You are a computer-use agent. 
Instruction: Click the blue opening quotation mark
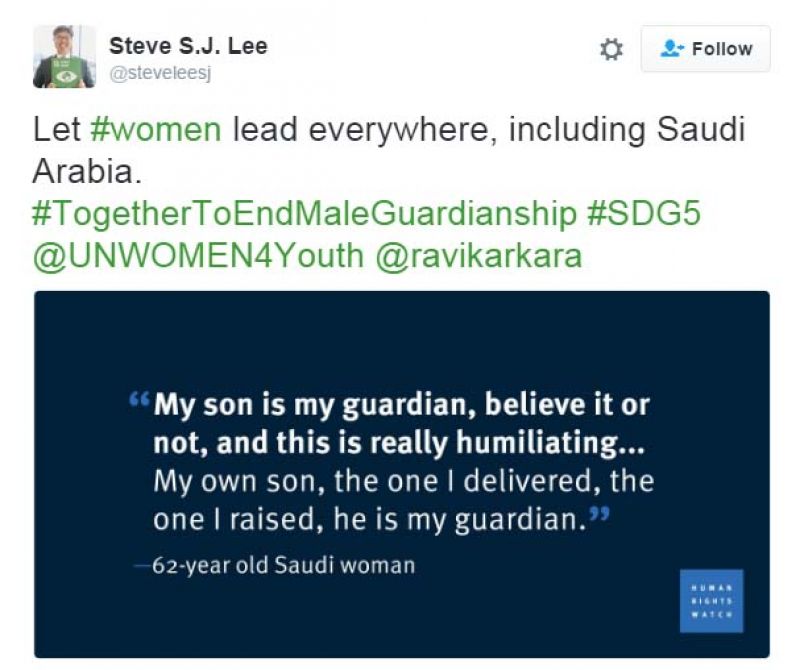(138, 398)
